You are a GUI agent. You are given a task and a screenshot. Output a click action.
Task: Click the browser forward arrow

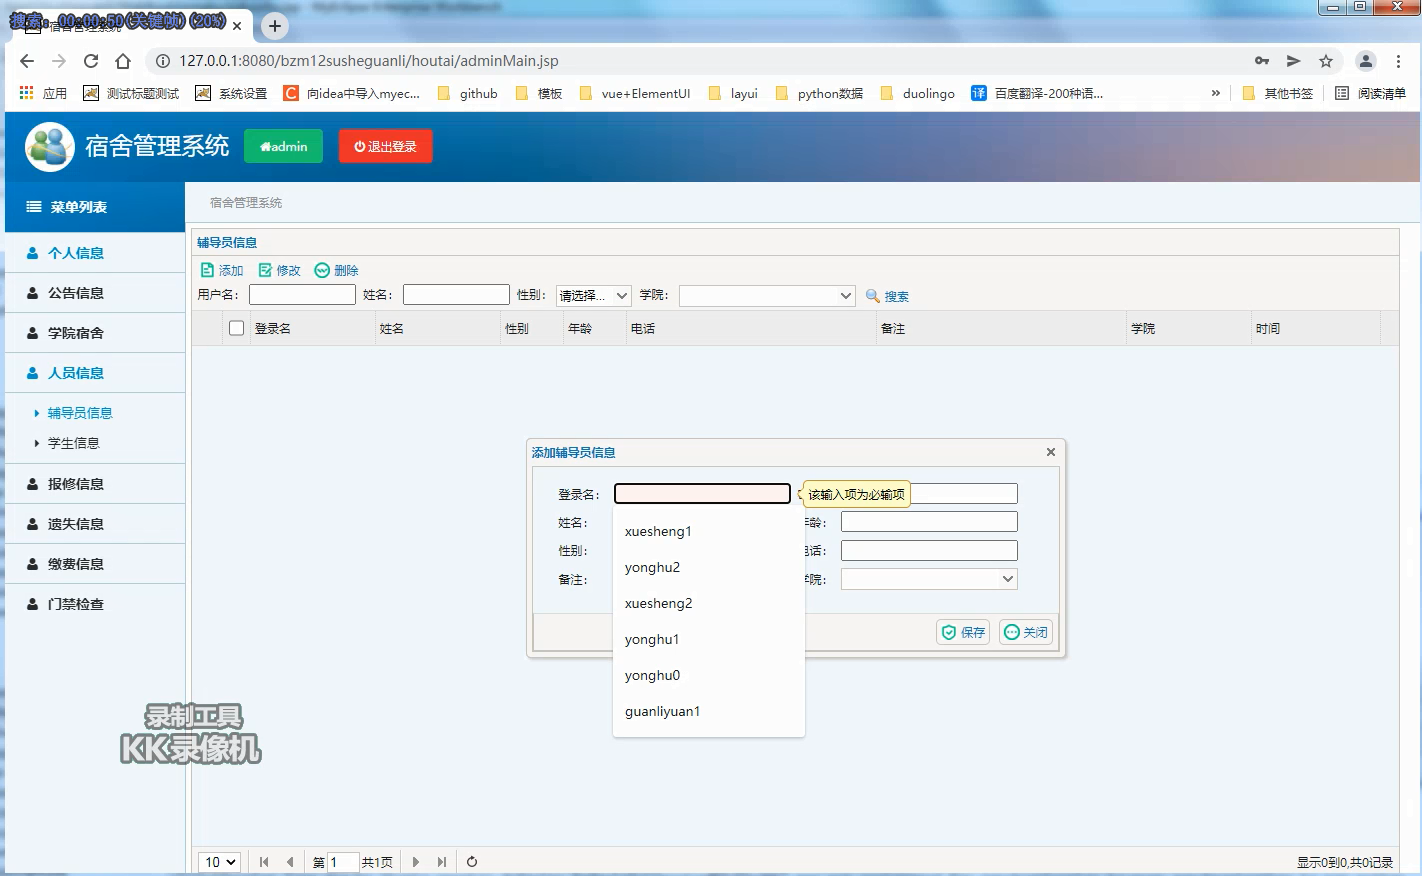(59, 61)
